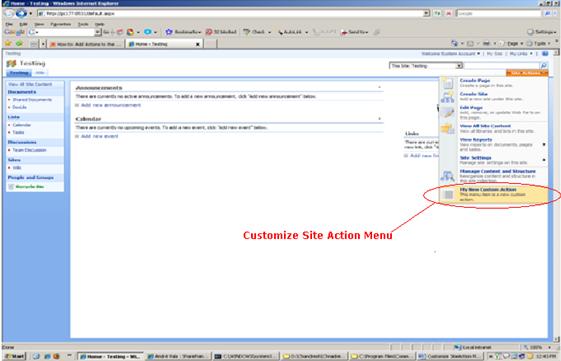Screen dimensions: 561x361
Task: Expand the View Reports submenu arrow
Action: [x=544, y=145]
